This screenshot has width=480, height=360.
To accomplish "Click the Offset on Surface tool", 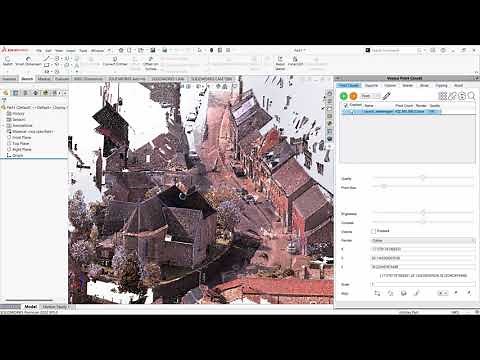I will pos(151,63).
